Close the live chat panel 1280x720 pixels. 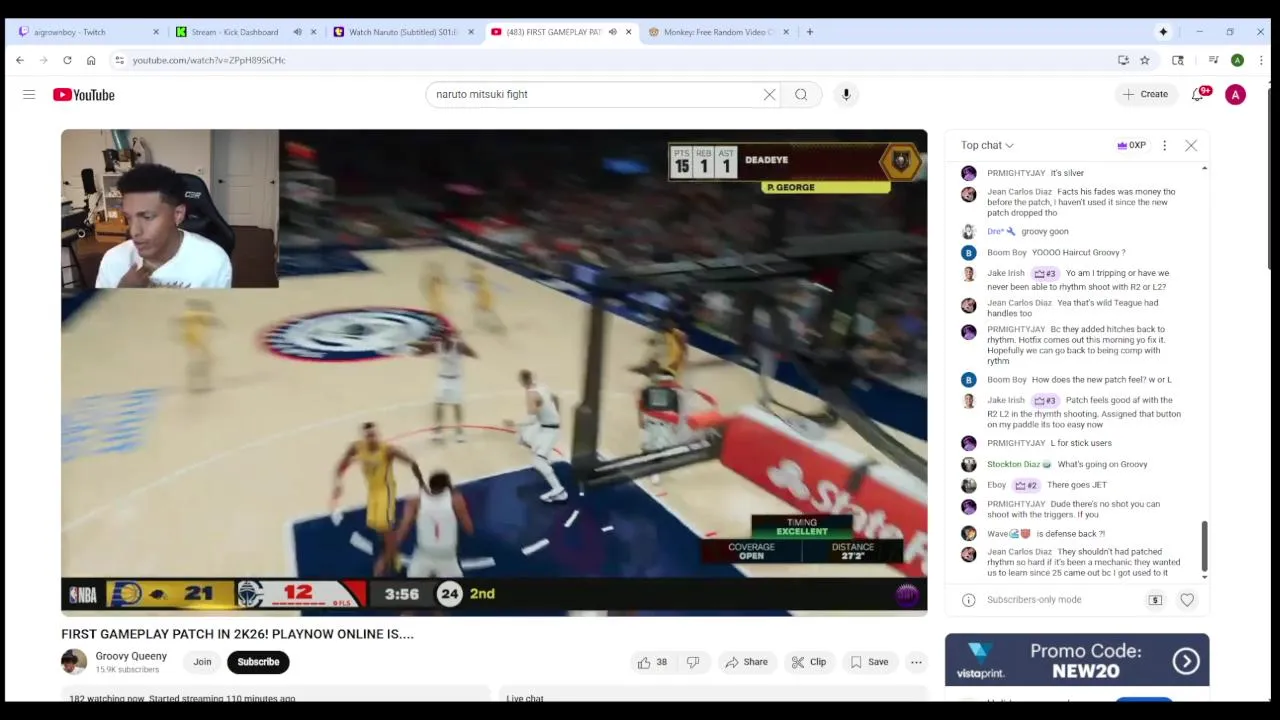point(1191,146)
